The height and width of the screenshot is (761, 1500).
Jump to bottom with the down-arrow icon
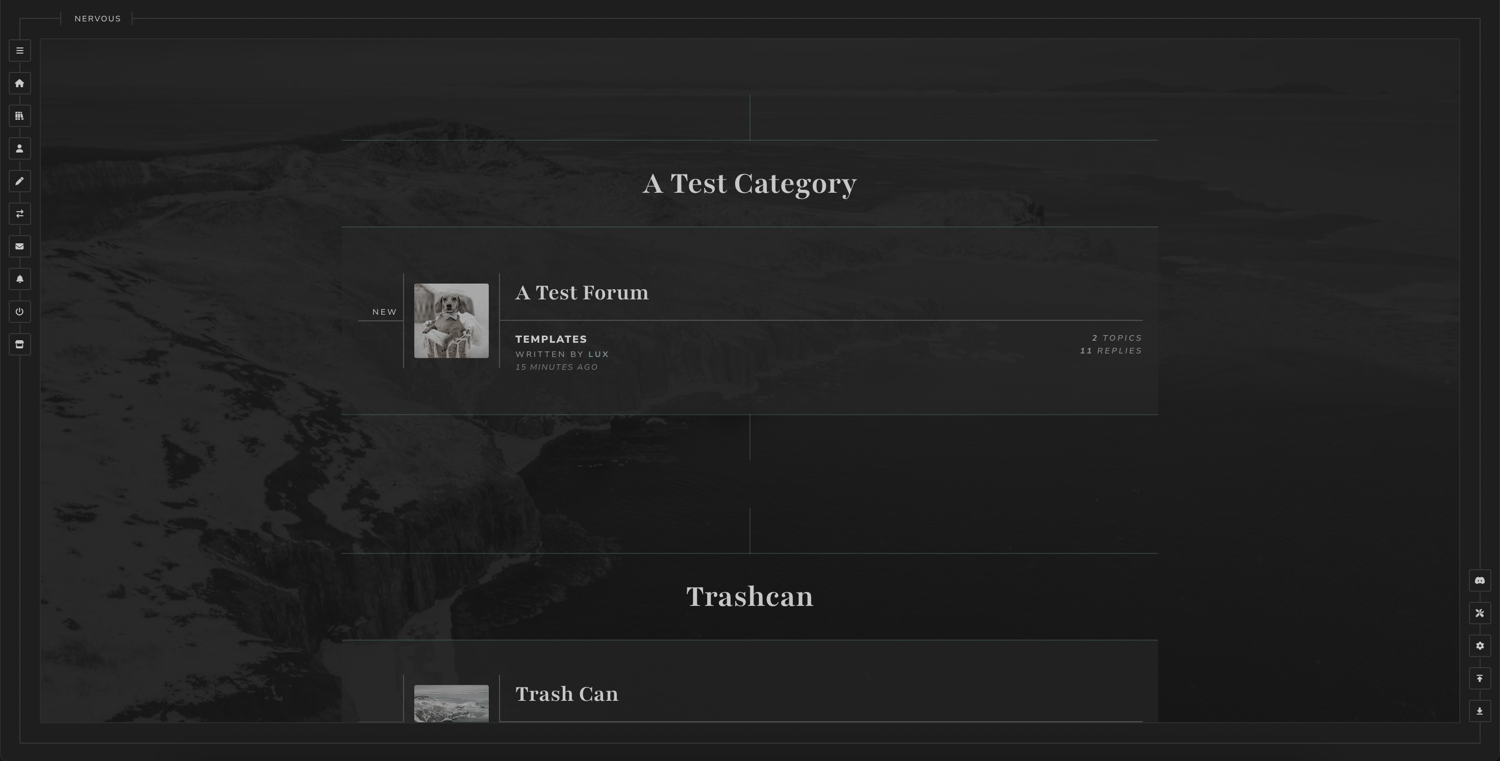coord(1480,711)
